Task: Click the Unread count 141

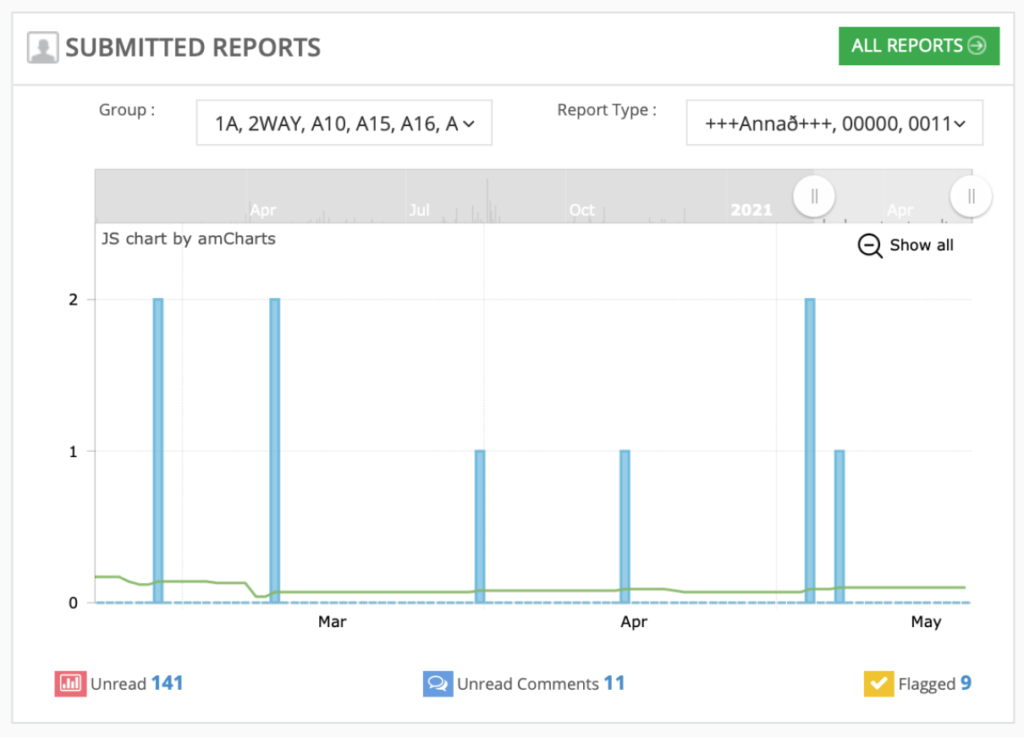Action: (167, 684)
